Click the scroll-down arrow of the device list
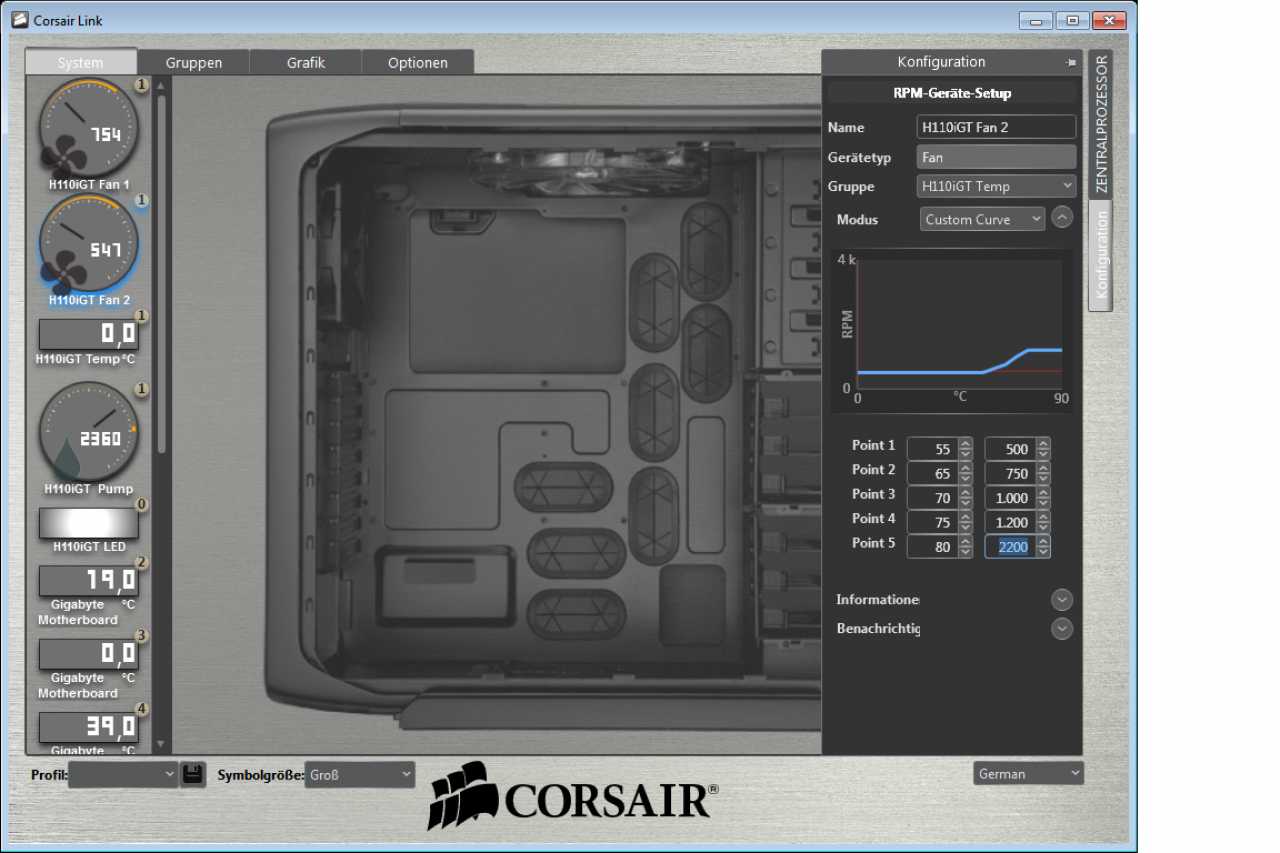The width and height of the screenshot is (1280, 853). pos(162,745)
